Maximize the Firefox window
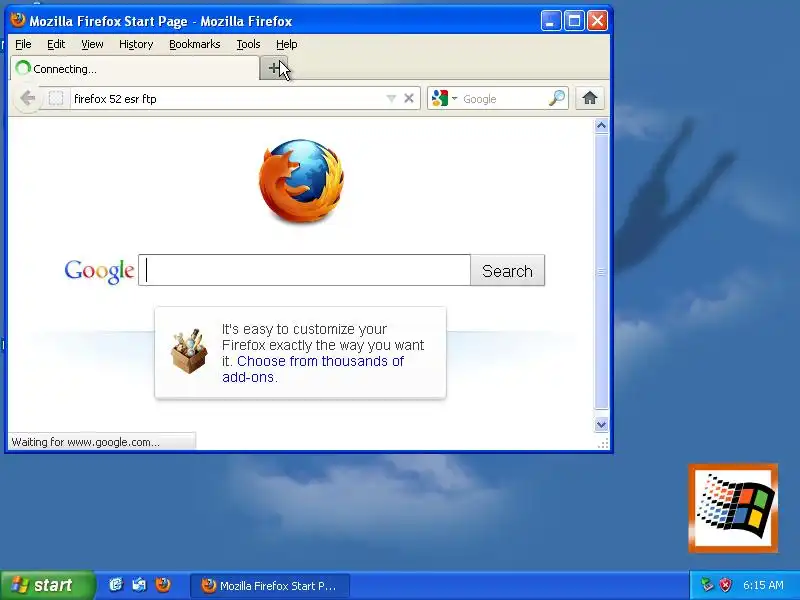The height and width of the screenshot is (600, 800). (x=574, y=21)
